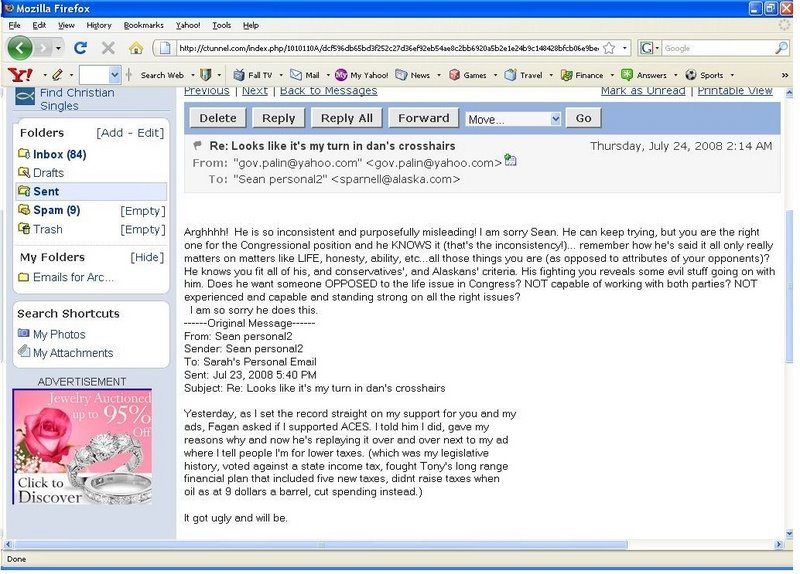Hide the My Folders section
The height and width of the screenshot is (574, 800).
point(147,257)
